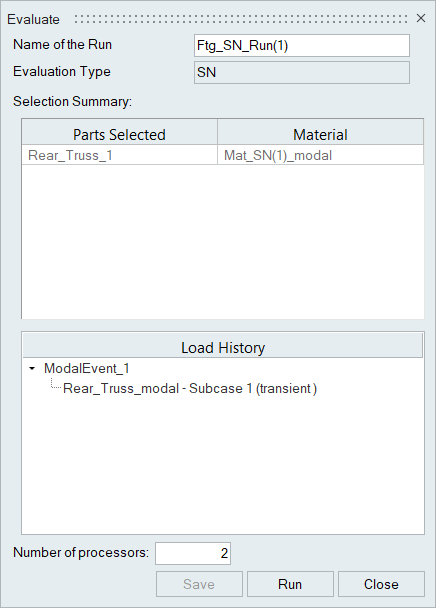436x608 pixels.
Task: Select ModalEvent_1 in Load History
Action: [87, 368]
